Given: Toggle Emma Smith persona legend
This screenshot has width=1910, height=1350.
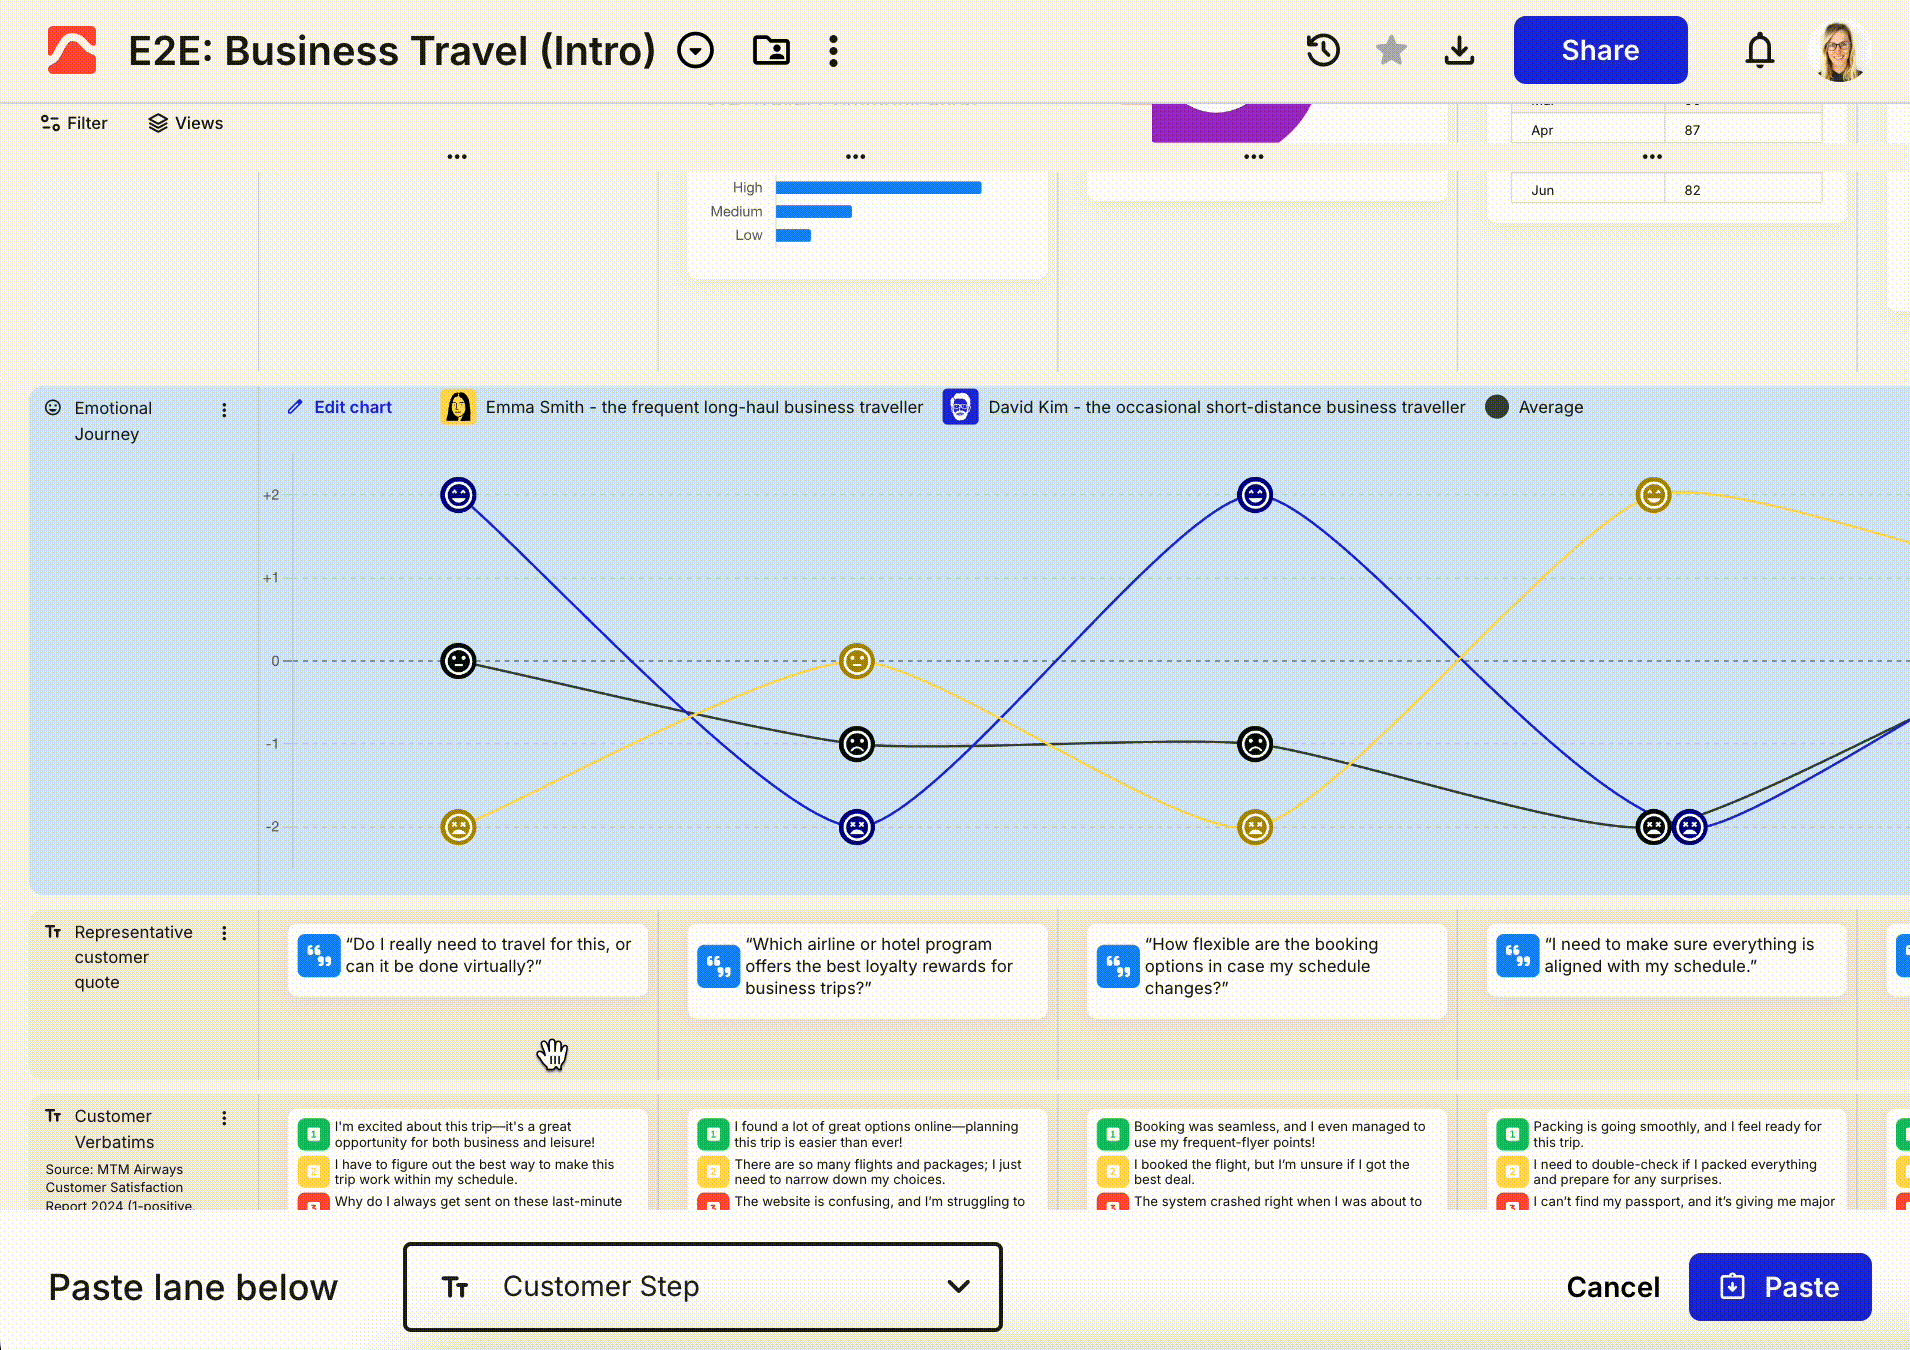Looking at the screenshot, I should pos(682,407).
